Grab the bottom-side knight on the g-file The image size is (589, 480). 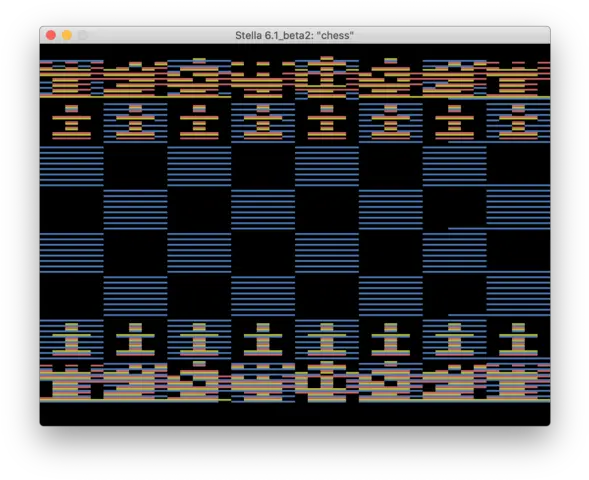pyautogui.click(x=455, y=382)
